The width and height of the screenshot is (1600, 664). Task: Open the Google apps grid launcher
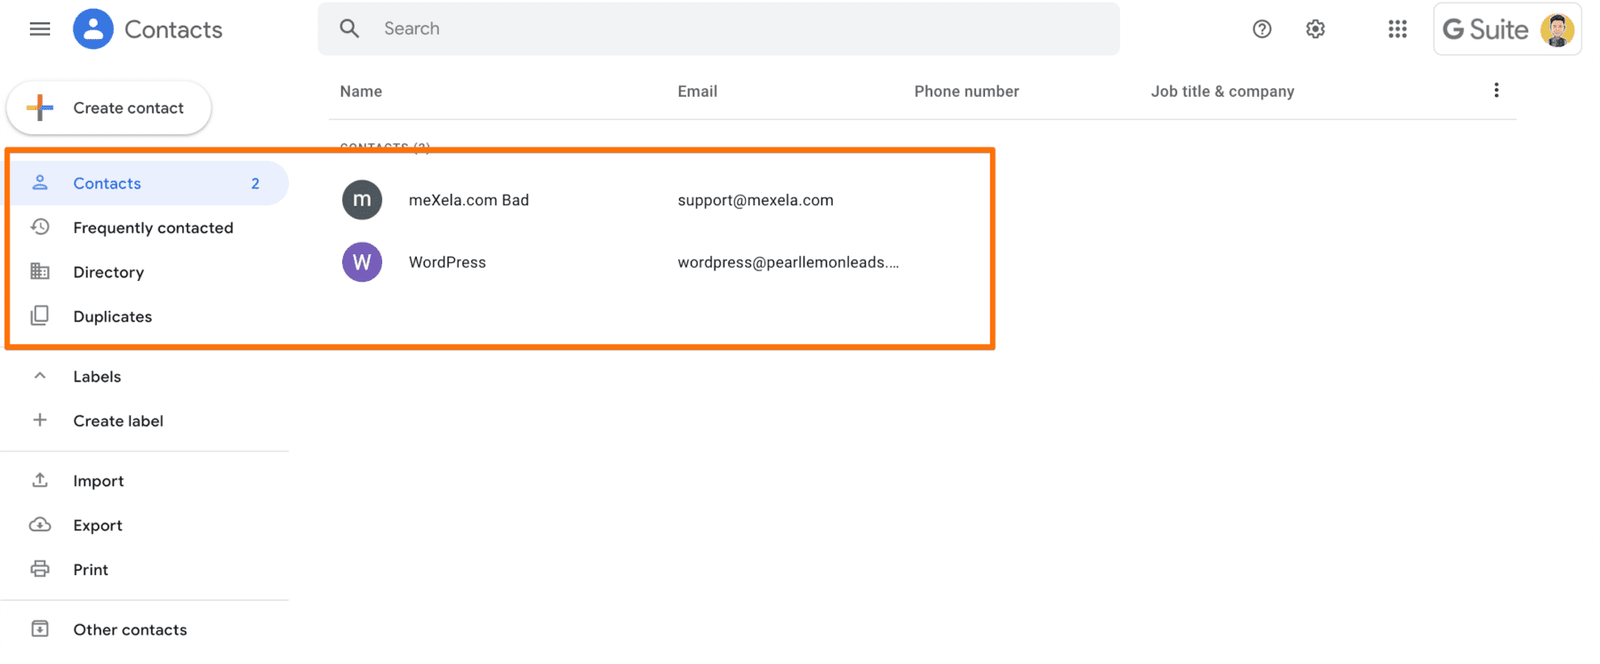point(1397,29)
